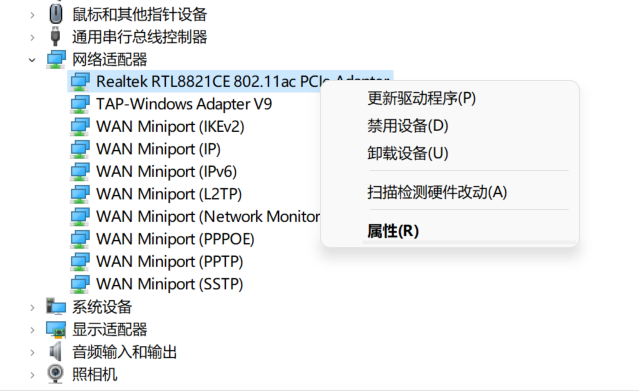The image size is (639, 391).
Task: Expand the 系统设备 category
Action: (x=32, y=307)
